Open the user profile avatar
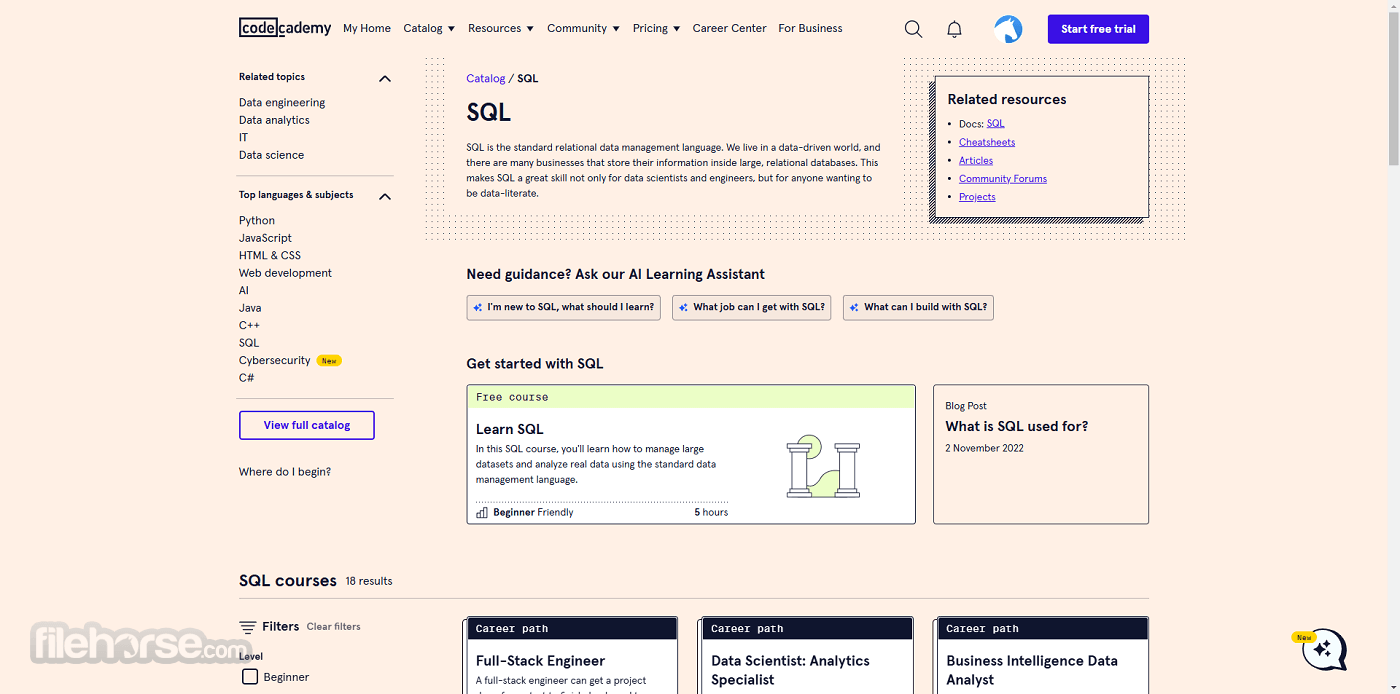 click(x=1008, y=29)
